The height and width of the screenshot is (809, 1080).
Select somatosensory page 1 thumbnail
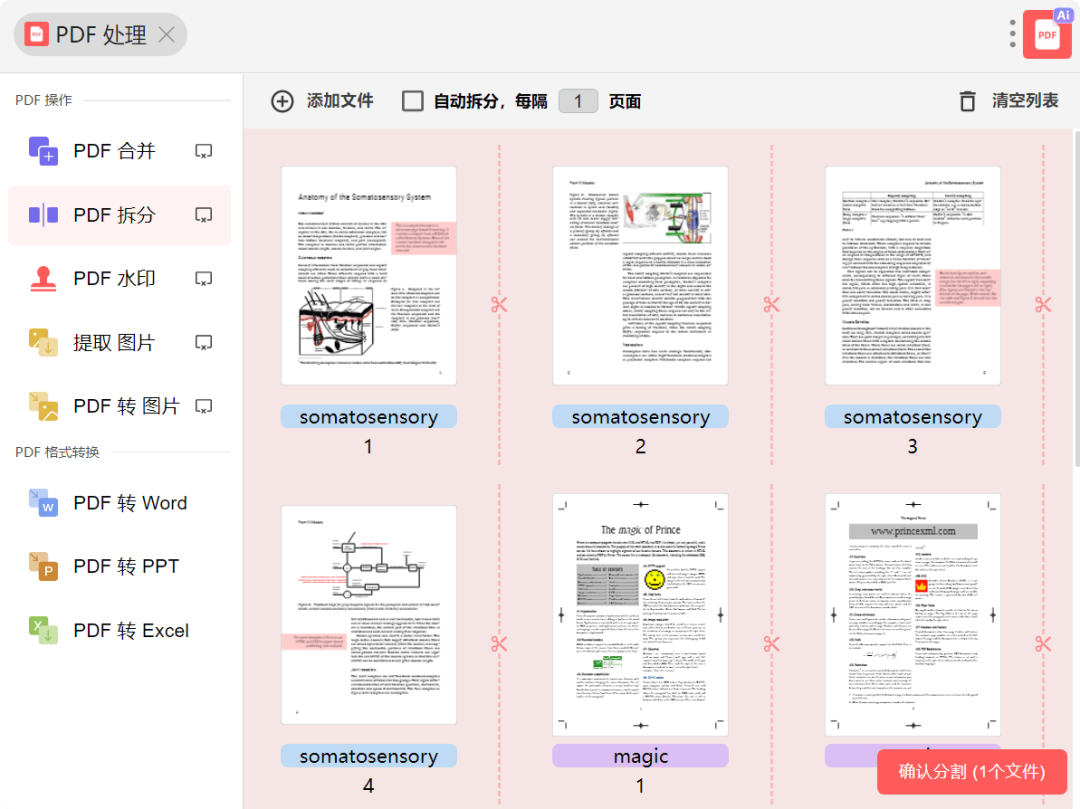point(369,275)
